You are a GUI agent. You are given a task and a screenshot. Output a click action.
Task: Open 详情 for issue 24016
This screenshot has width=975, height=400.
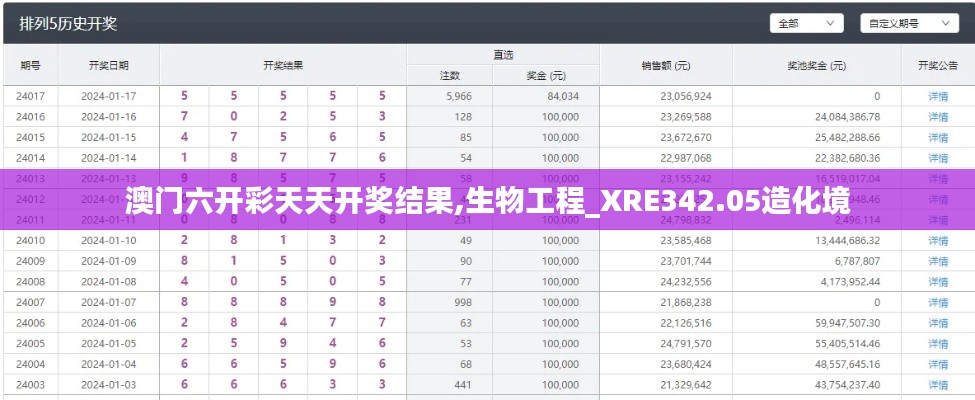[937, 117]
